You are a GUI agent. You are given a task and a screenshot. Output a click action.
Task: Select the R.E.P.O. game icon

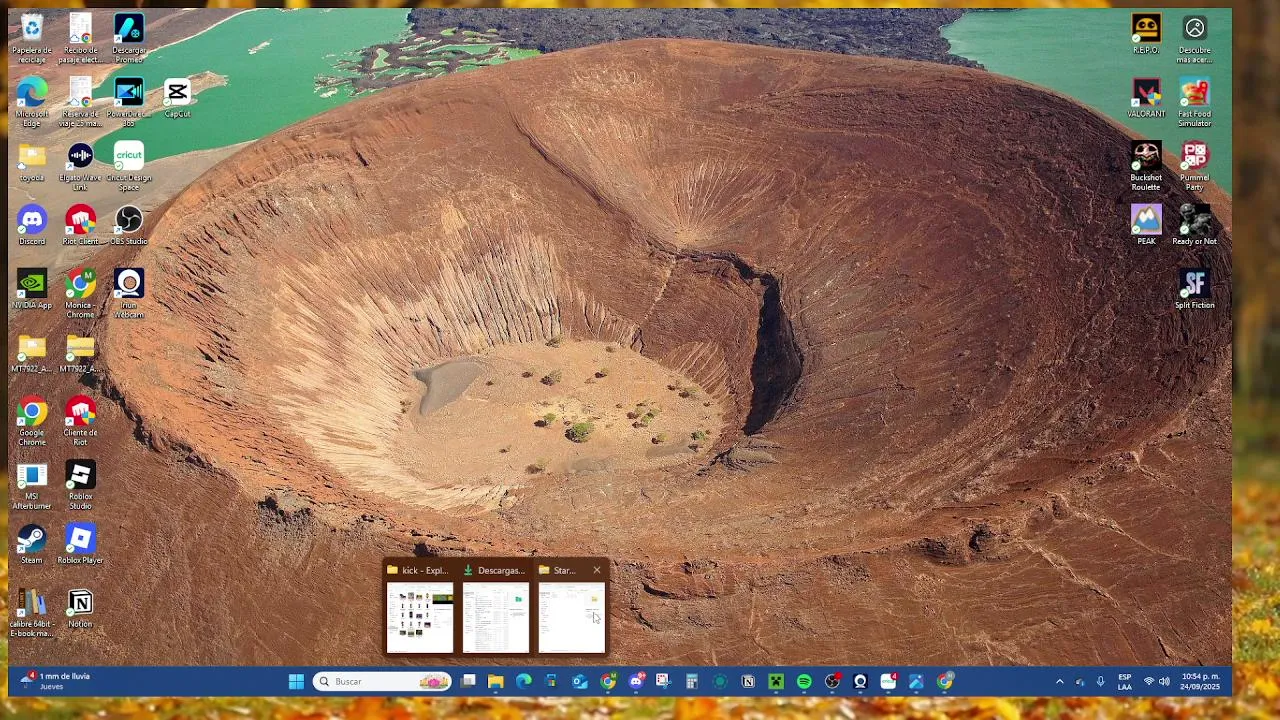pyautogui.click(x=1146, y=35)
